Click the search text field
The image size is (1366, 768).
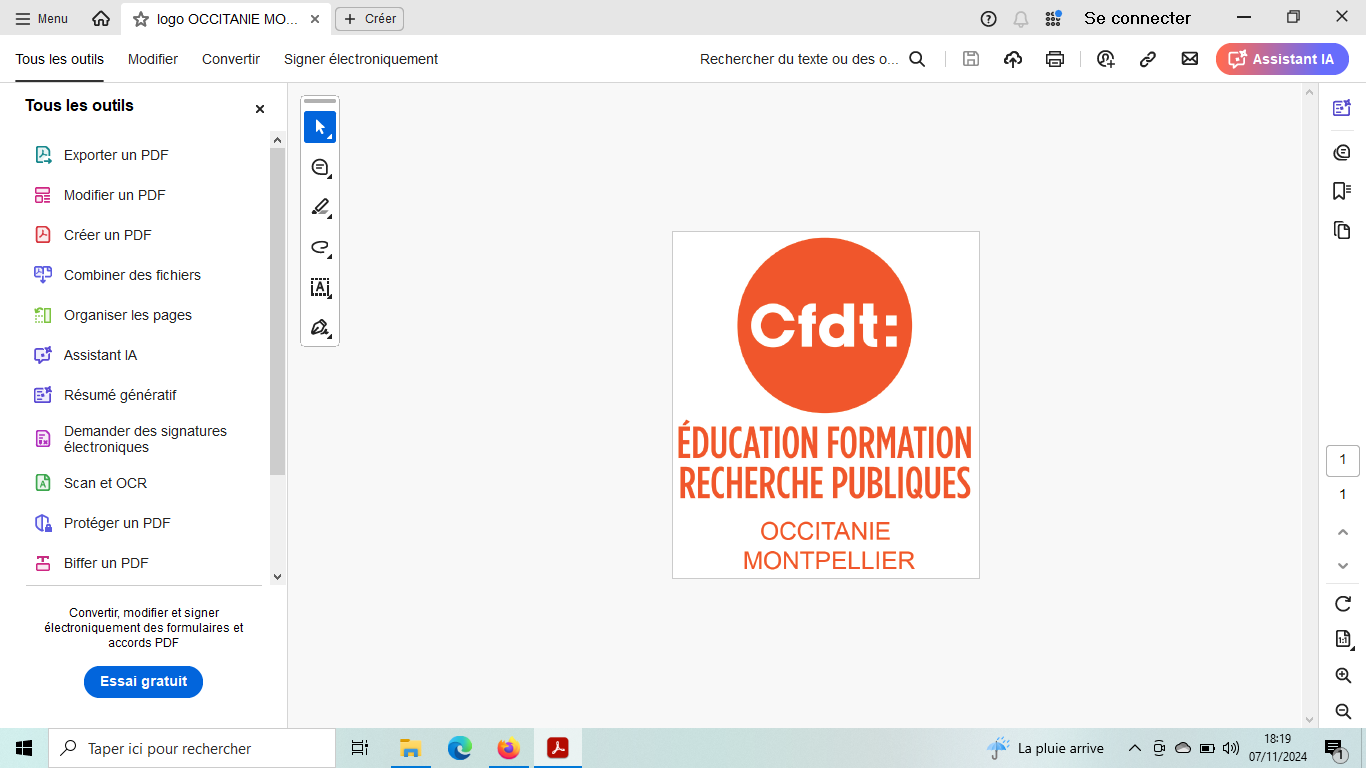point(799,59)
